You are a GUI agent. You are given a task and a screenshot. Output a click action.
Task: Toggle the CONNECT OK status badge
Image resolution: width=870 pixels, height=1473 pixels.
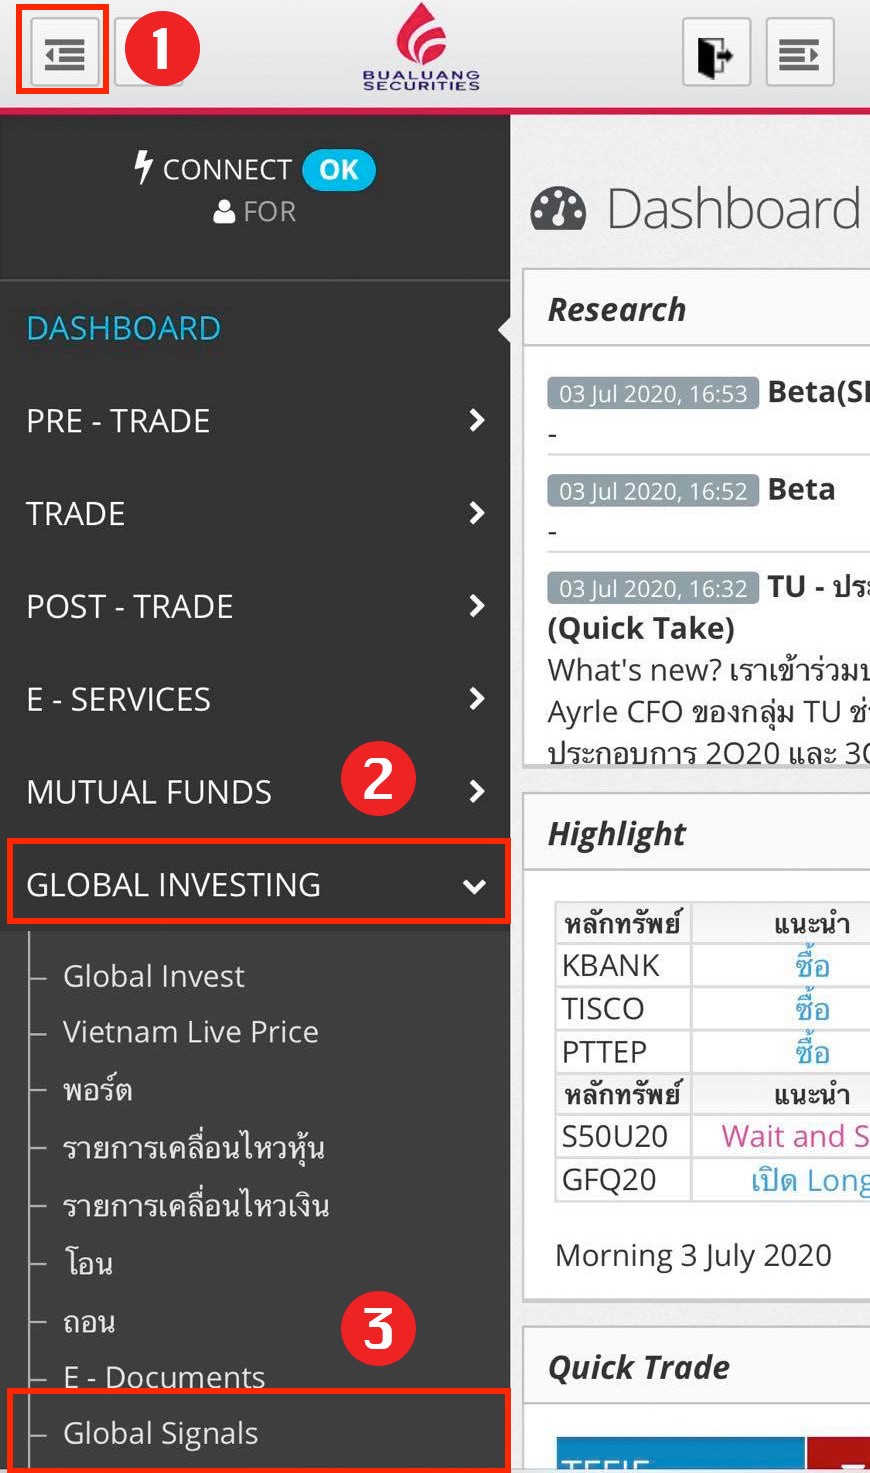tap(339, 170)
